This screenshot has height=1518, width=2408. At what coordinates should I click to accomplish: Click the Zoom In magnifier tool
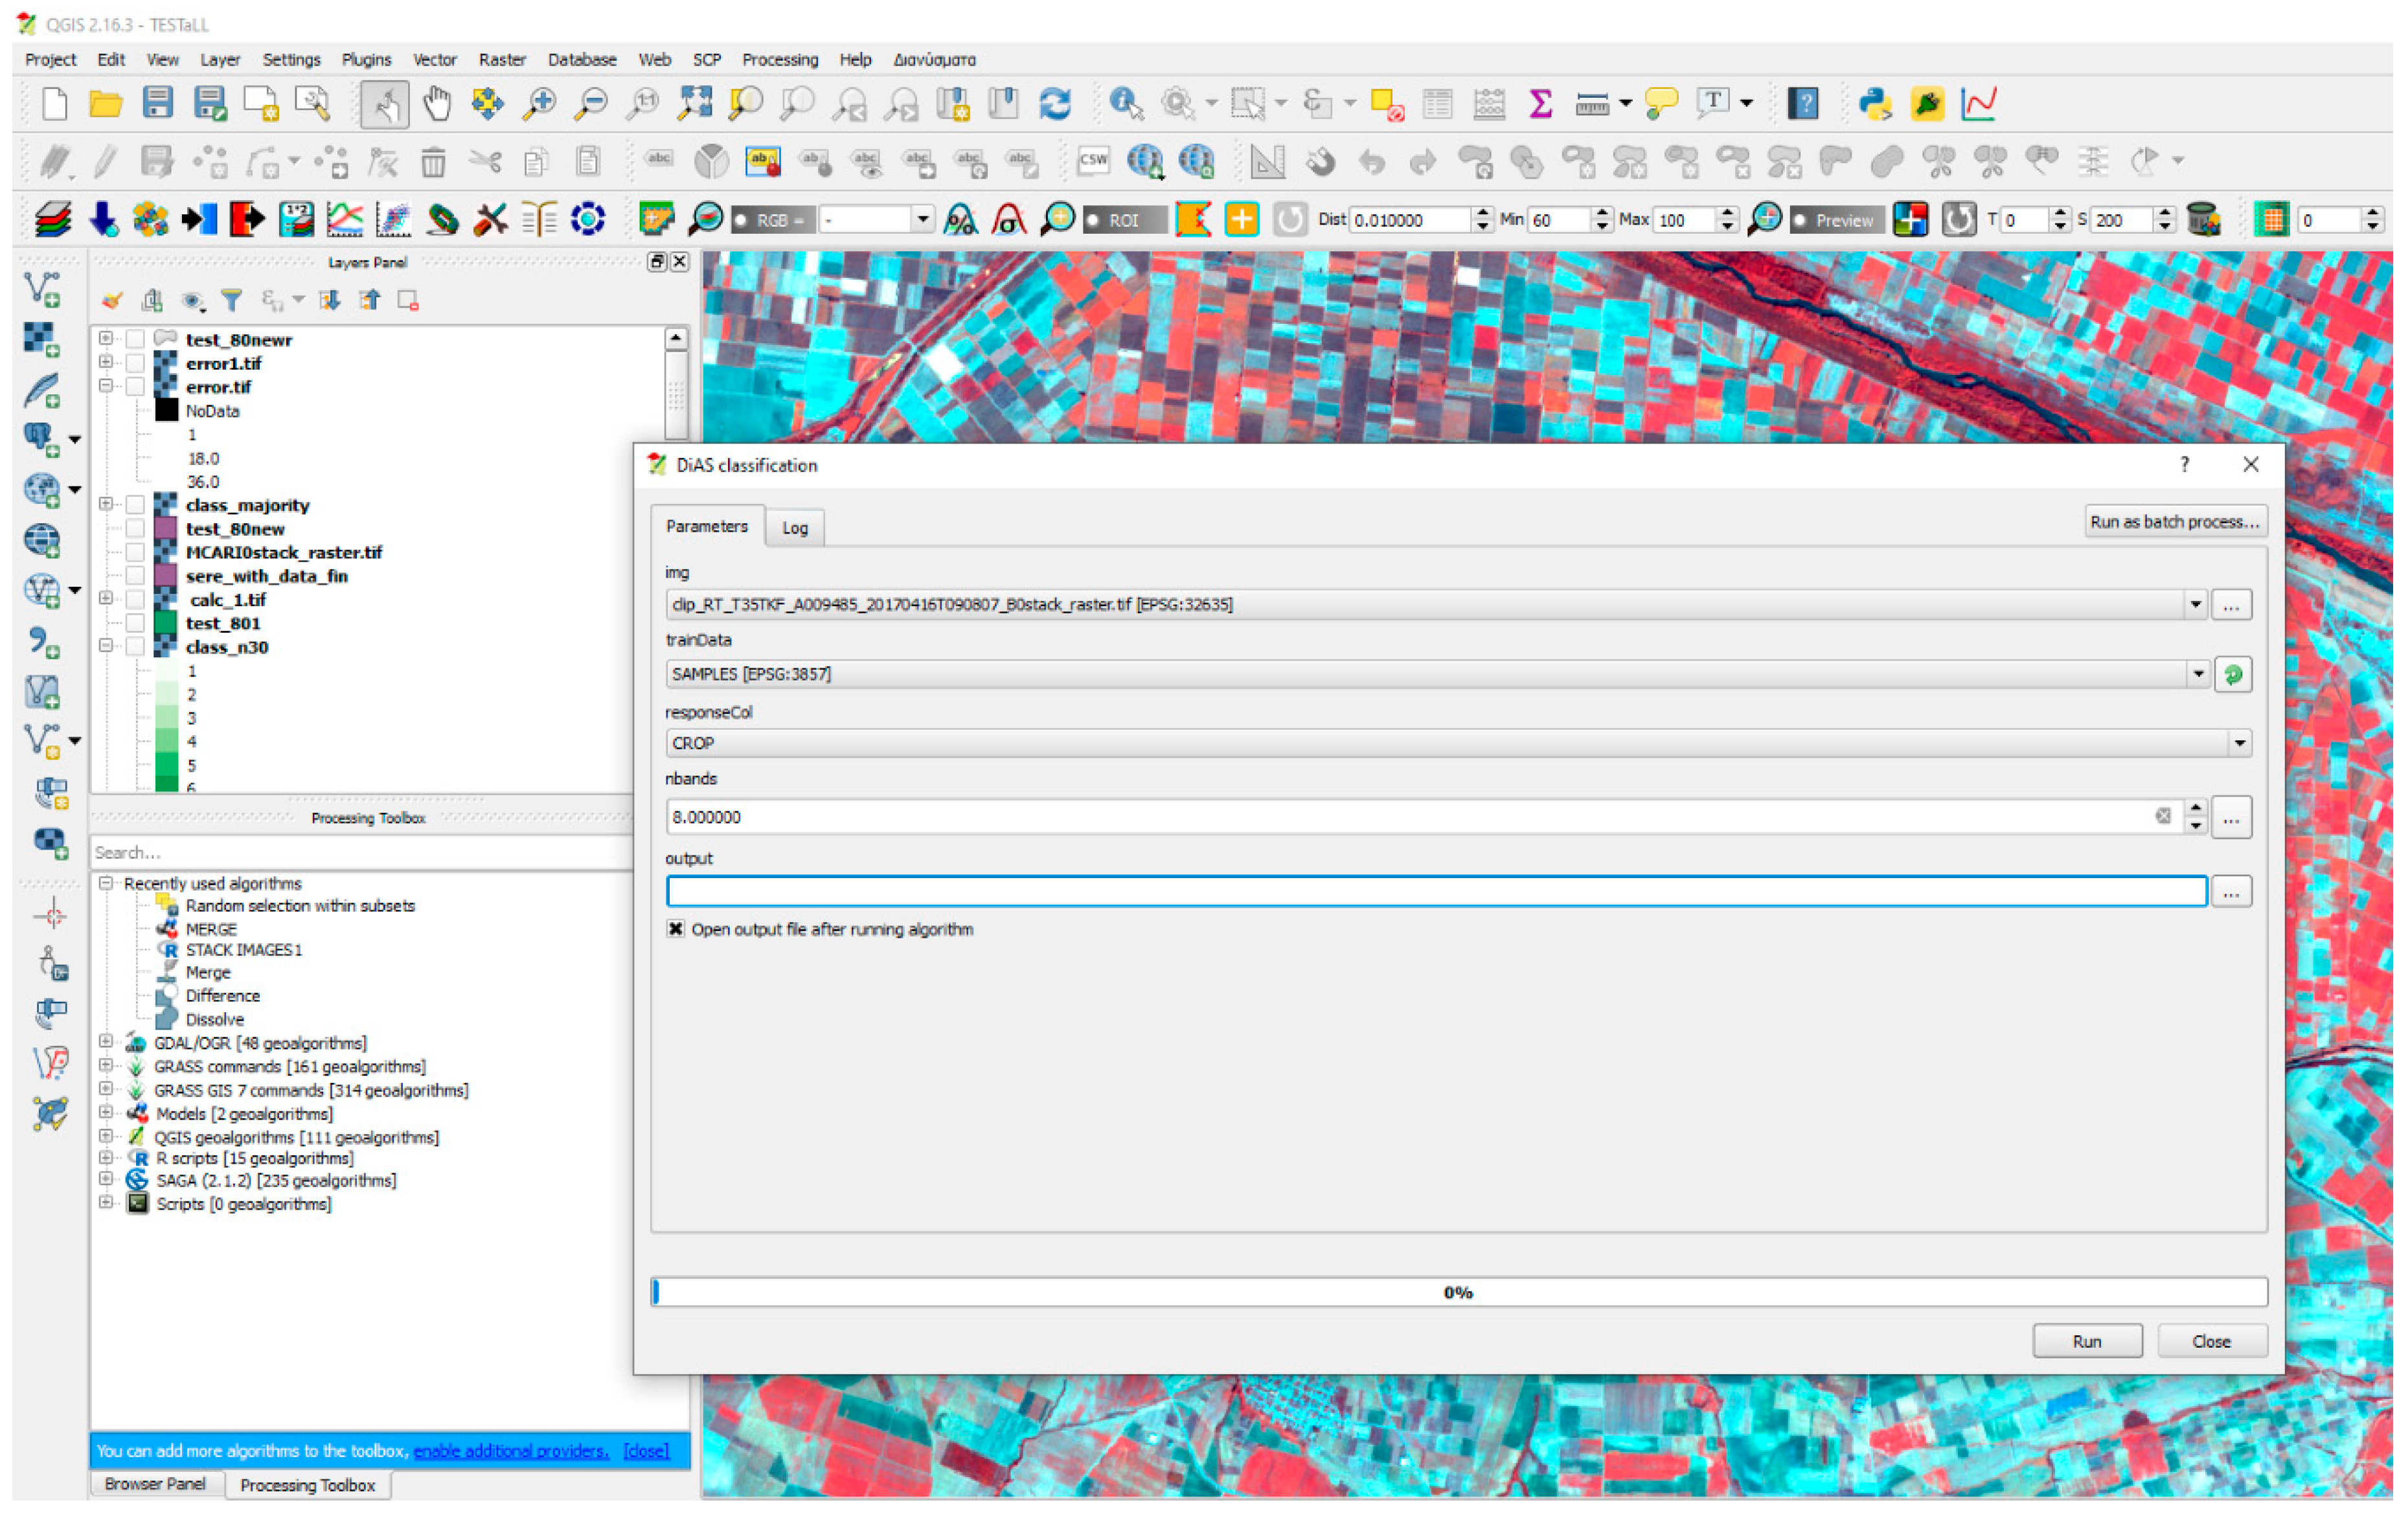click(x=540, y=103)
